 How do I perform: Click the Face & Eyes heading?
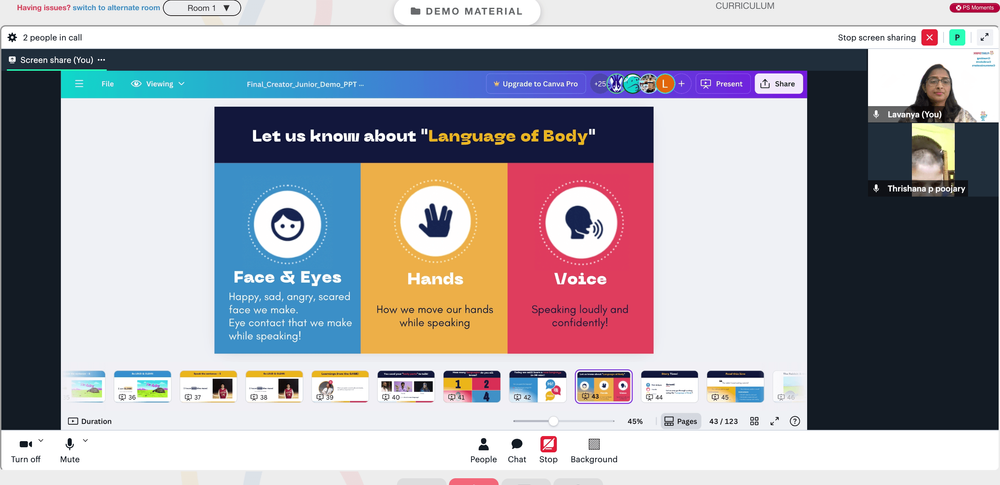[x=288, y=277]
